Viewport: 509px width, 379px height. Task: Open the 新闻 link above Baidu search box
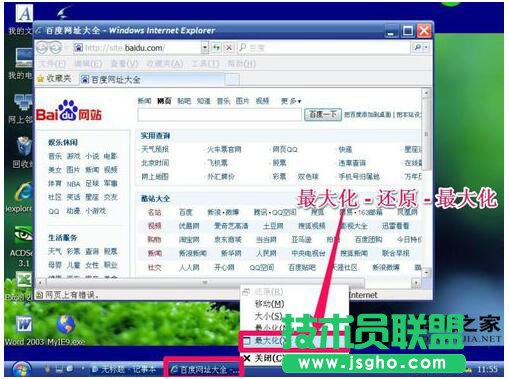tap(144, 101)
